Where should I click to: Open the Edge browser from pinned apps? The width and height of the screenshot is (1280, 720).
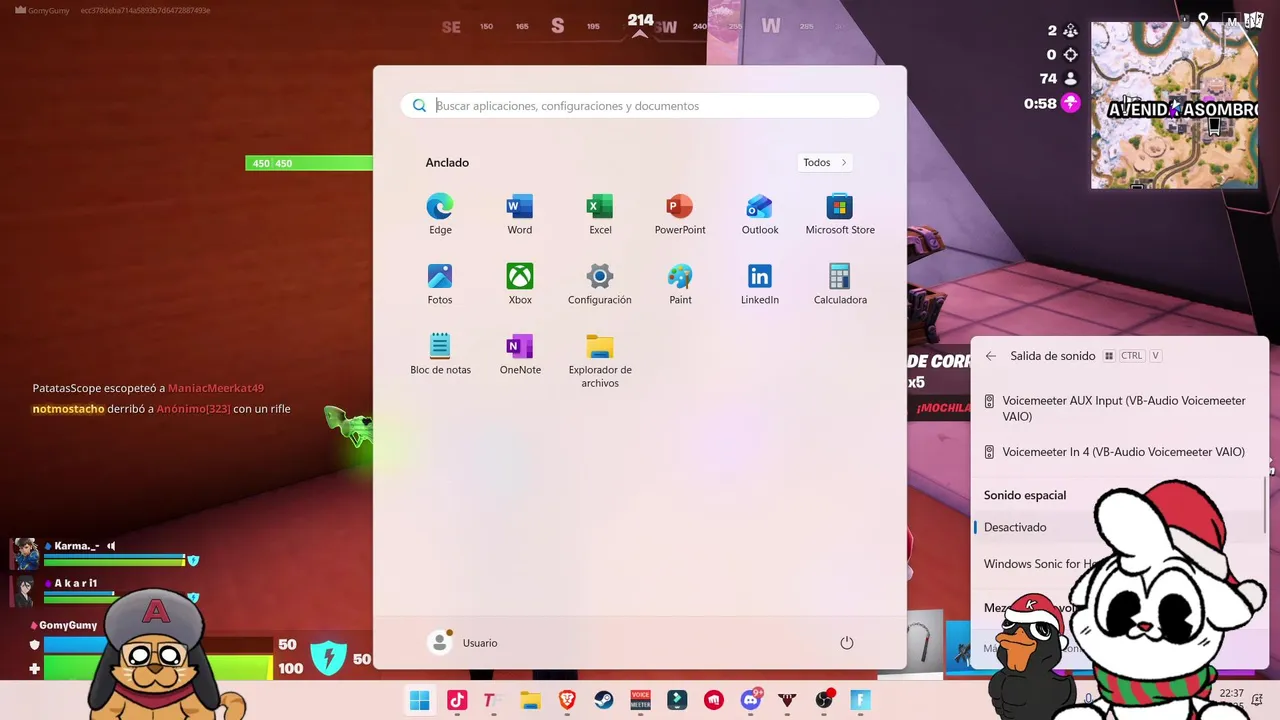pos(440,215)
